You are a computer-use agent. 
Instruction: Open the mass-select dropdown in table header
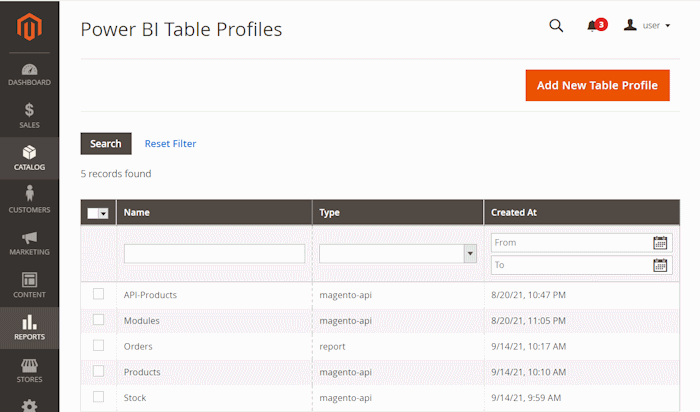[98, 213]
